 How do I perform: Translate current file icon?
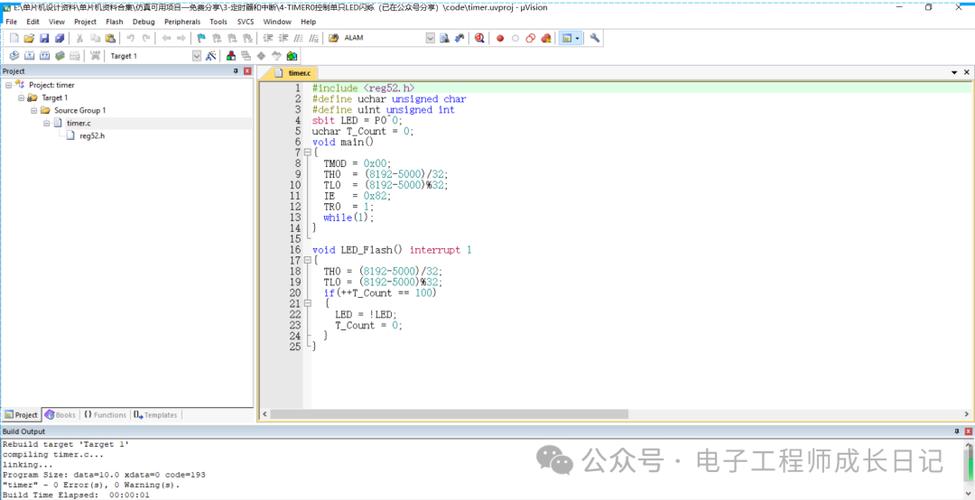(14, 56)
